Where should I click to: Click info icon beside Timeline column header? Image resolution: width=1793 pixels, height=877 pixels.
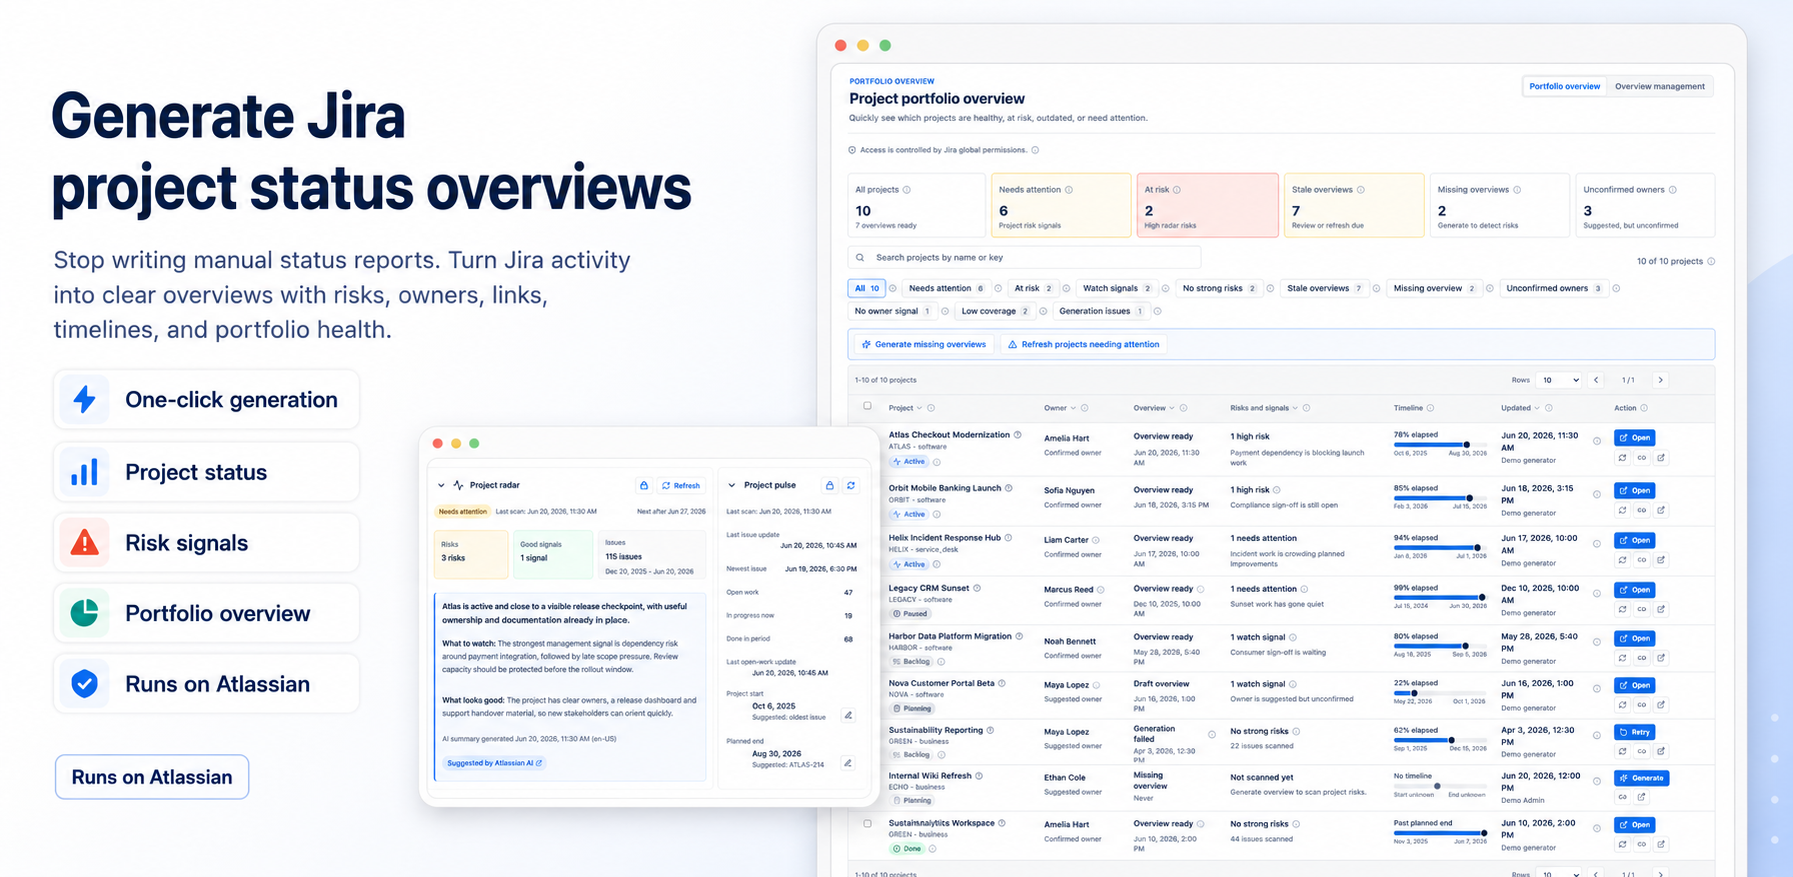click(1431, 408)
